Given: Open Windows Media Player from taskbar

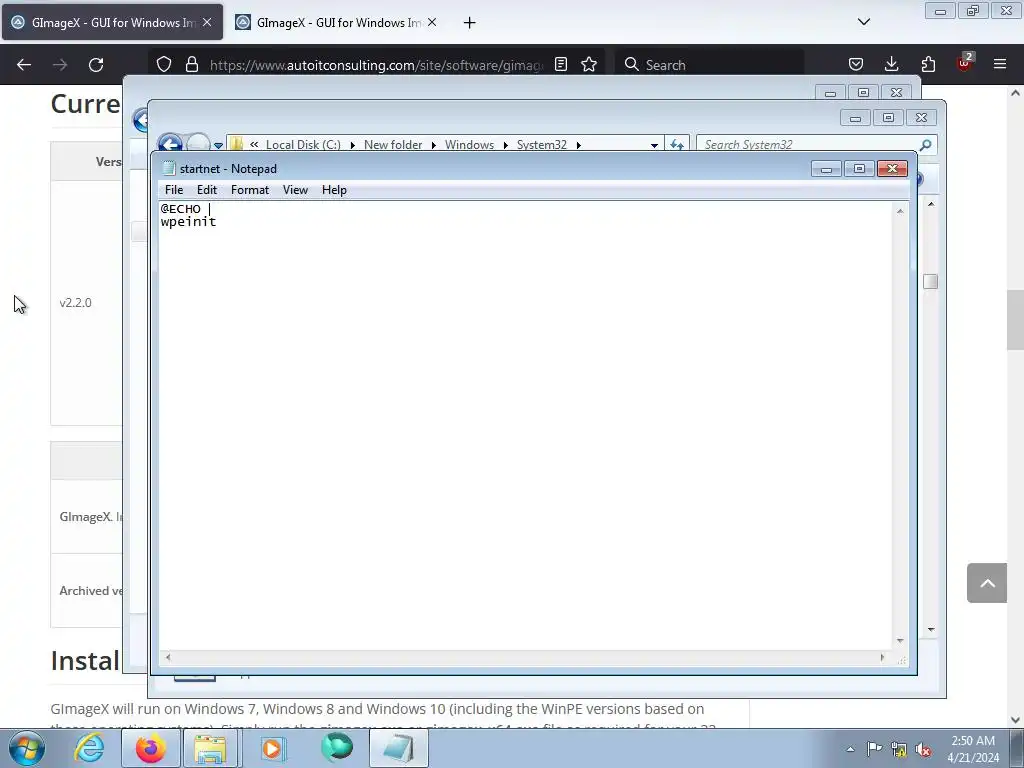Looking at the screenshot, I should pyautogui.click(x=273, y=748).
